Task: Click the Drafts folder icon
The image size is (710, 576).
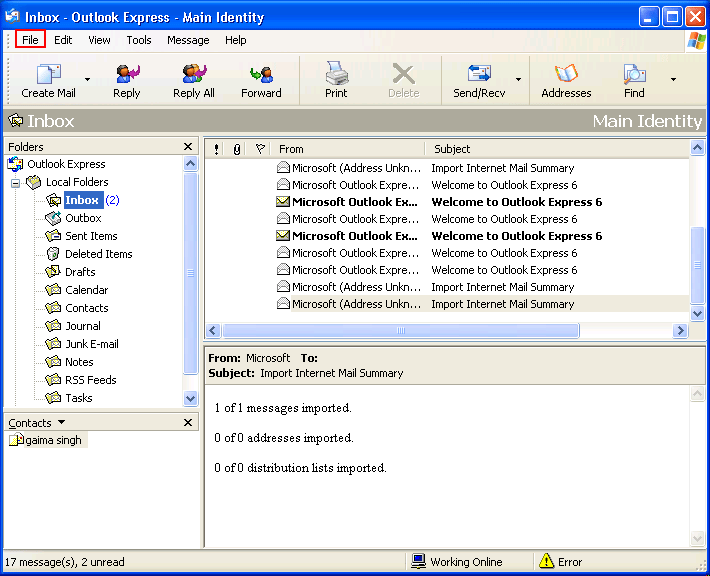Action: pyautogui.click(x=53, y=272)
